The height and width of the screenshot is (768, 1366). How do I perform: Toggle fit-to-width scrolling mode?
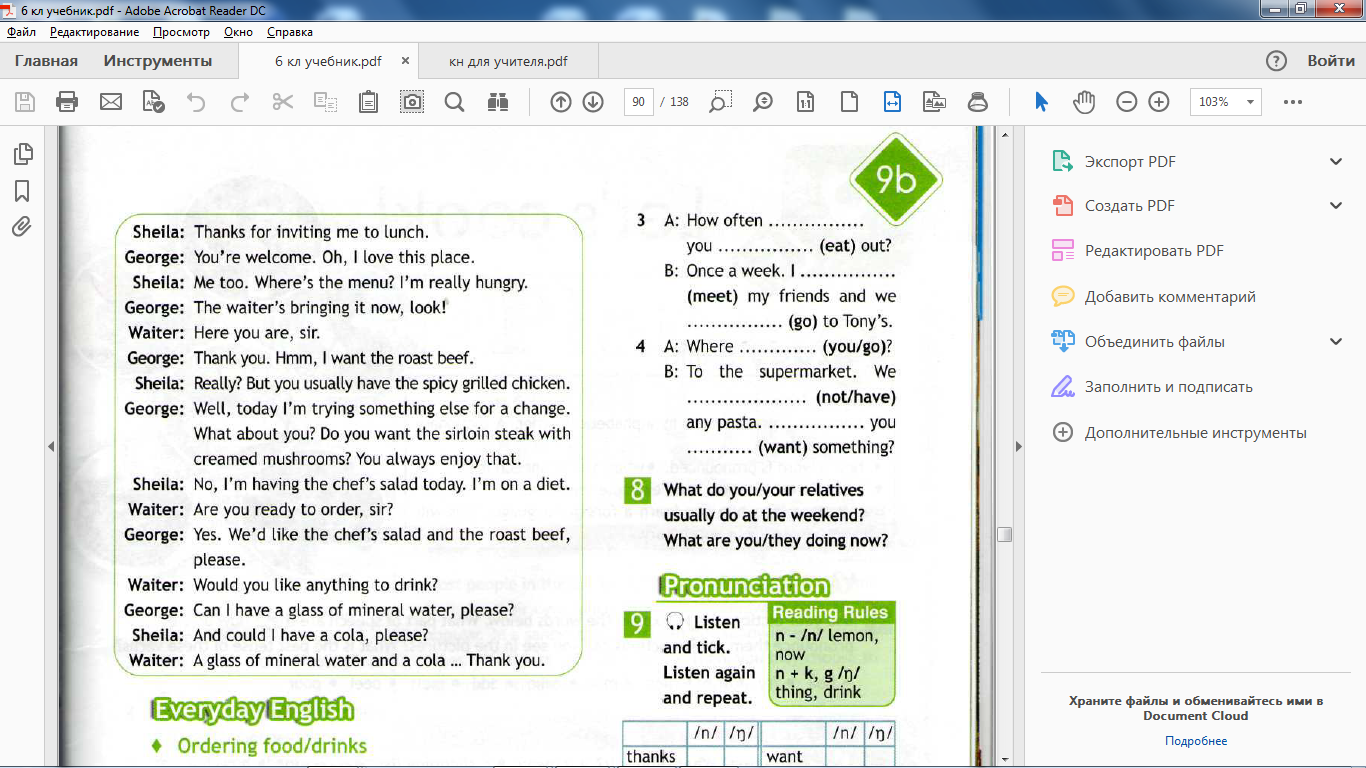pyautogui.click(x=892, y=102)
